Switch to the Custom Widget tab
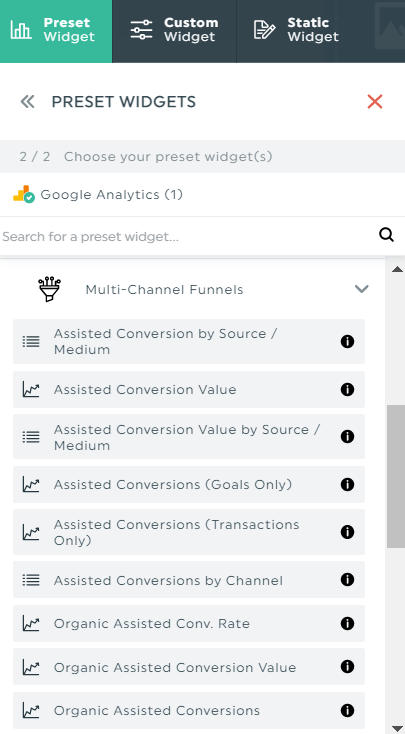This screenshot has height=734, width=405. tap(174, 30)
